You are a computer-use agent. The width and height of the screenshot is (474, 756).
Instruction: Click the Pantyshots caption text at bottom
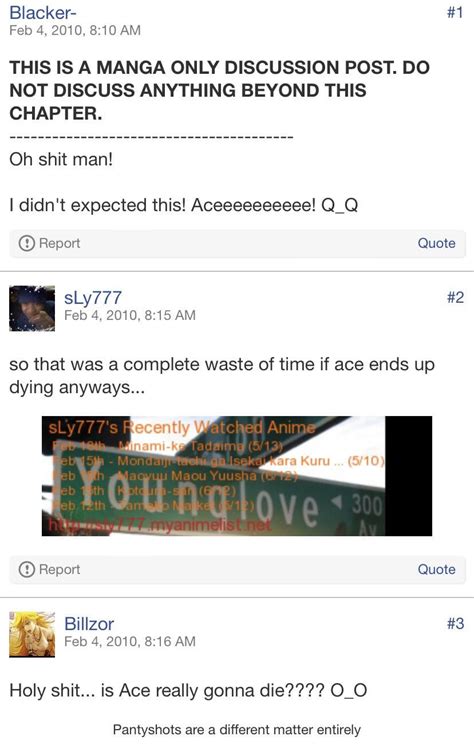point(237,729)
